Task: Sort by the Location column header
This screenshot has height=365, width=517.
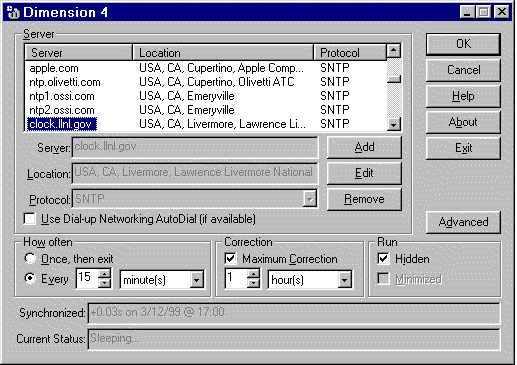Action: [x=223, y=53]
